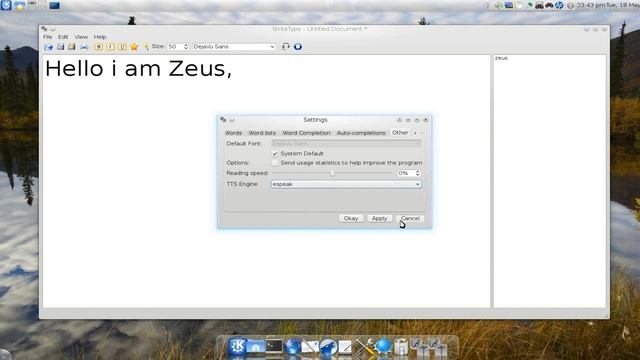The image size is (640, 360).
Task: Open the home folder icon in dock
Action: click(256, 347)
